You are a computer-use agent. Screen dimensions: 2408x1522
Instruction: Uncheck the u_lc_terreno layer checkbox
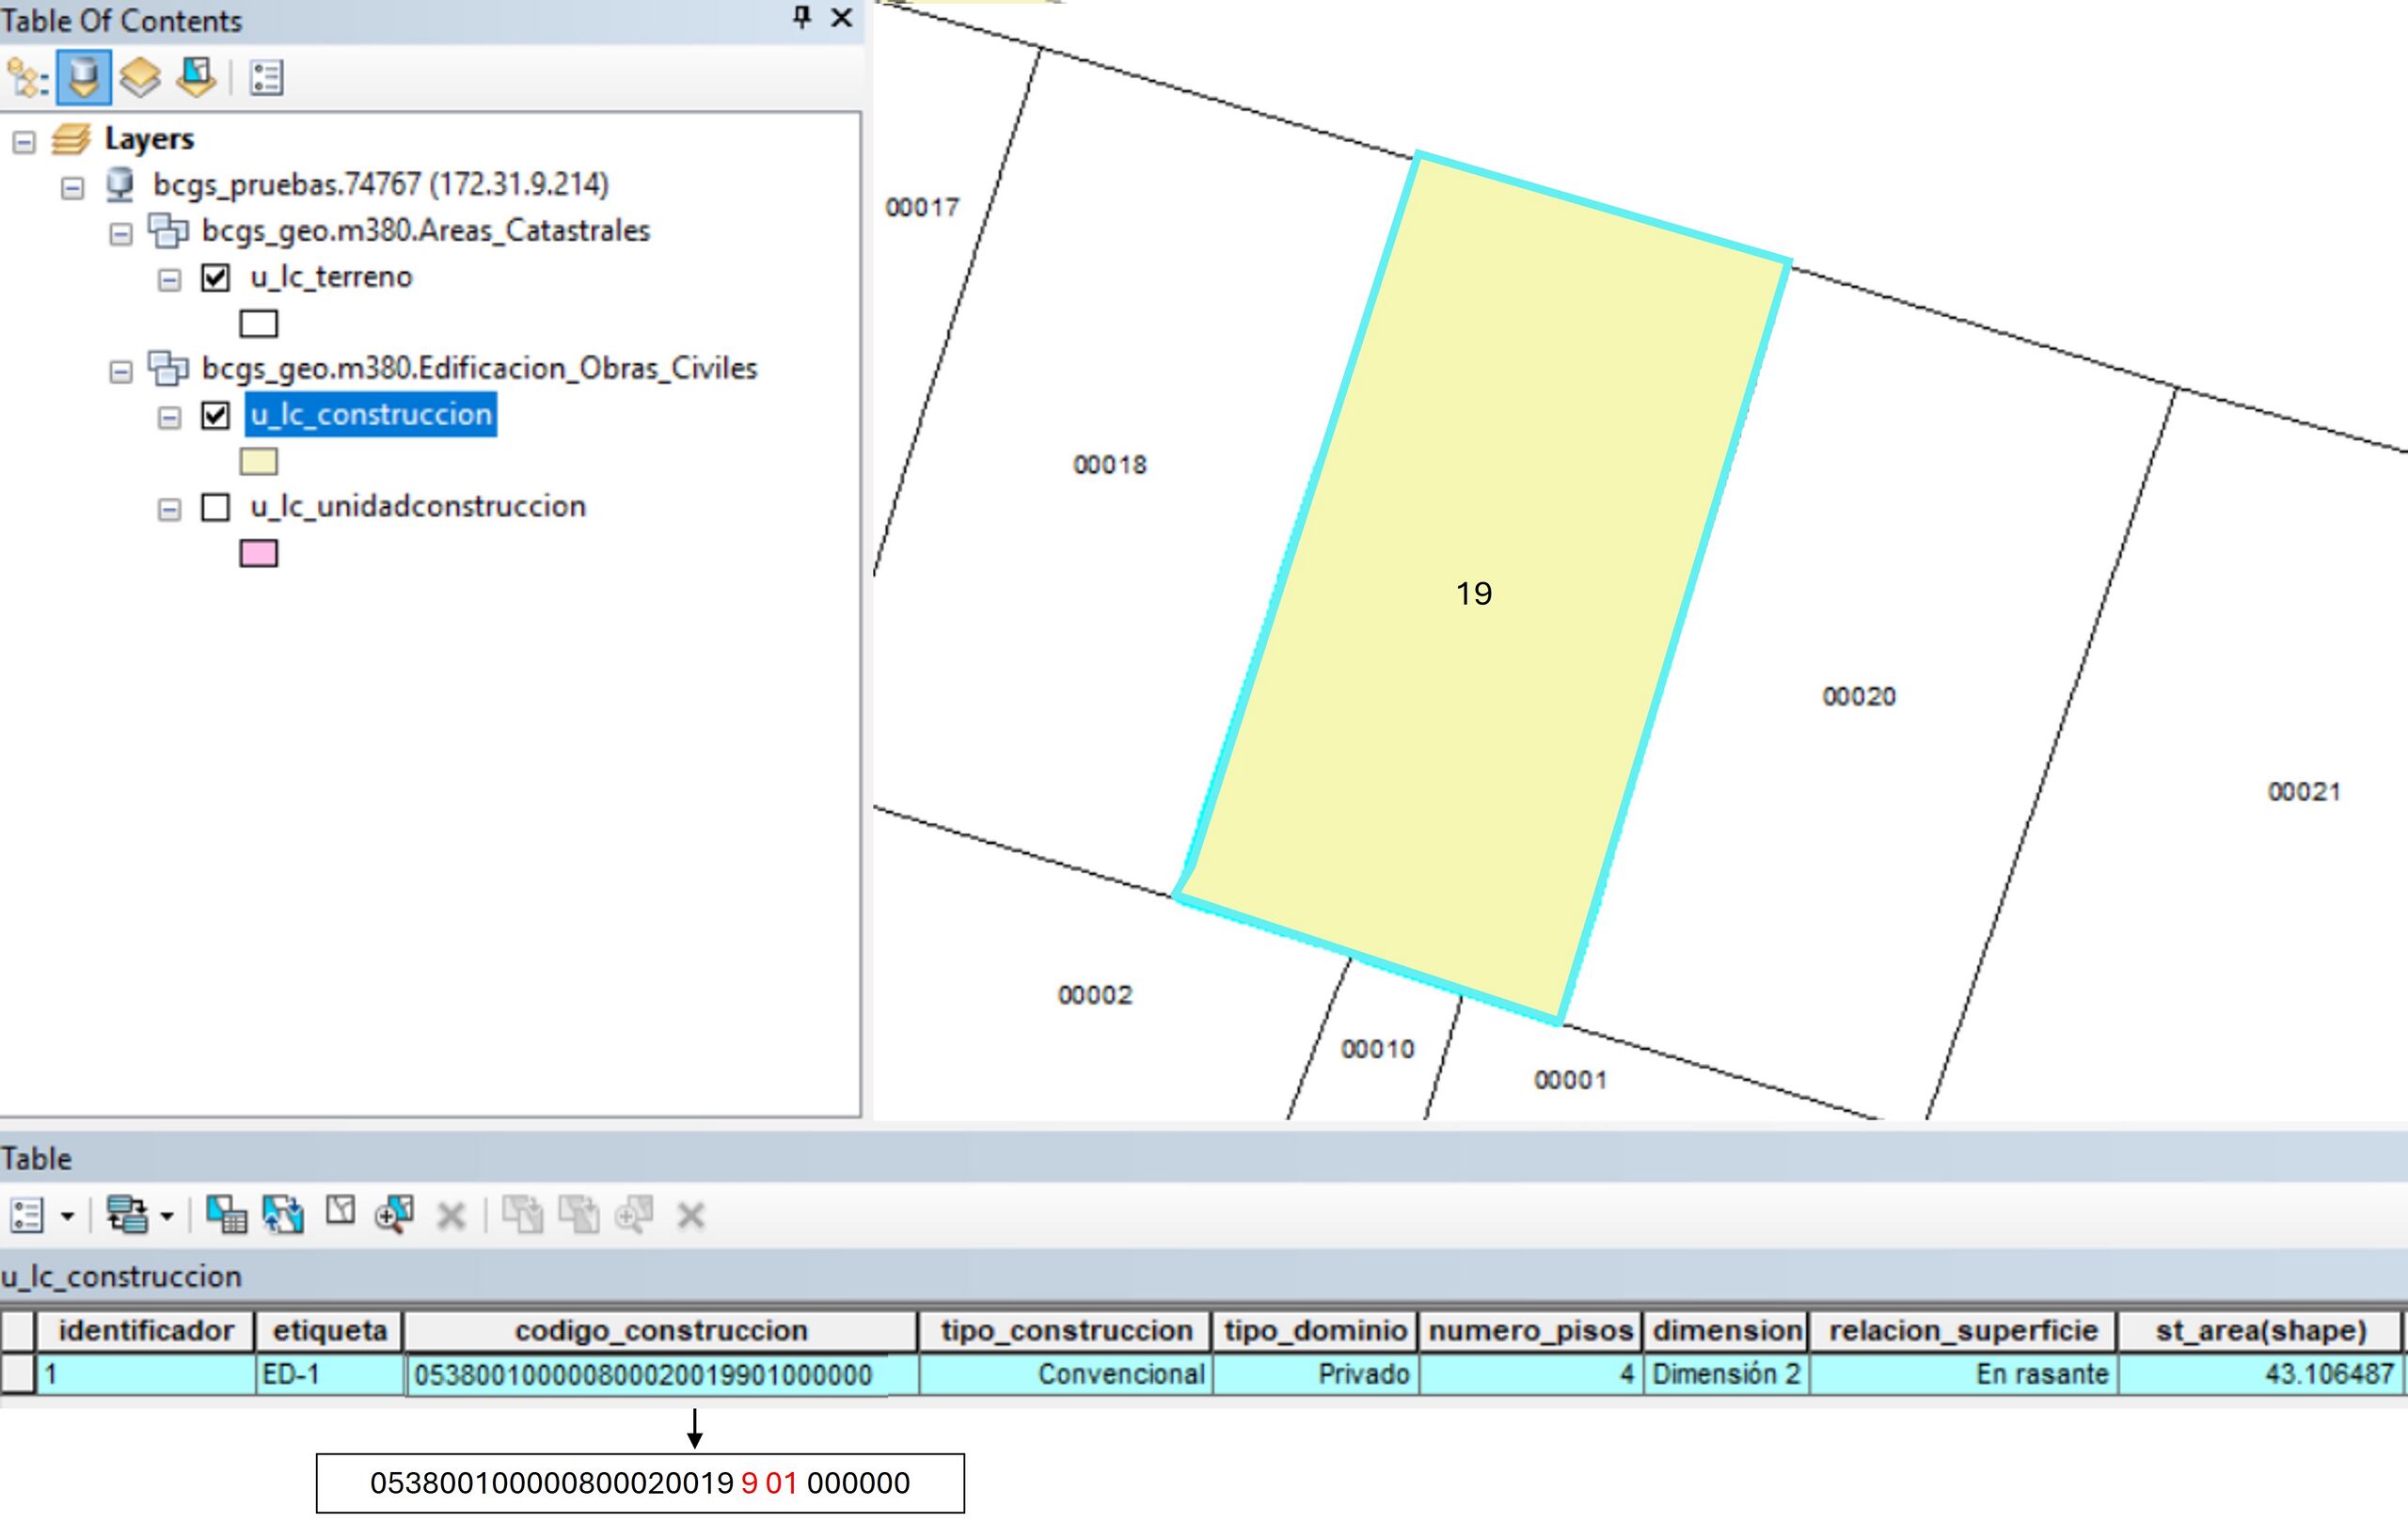click(216, 277)
